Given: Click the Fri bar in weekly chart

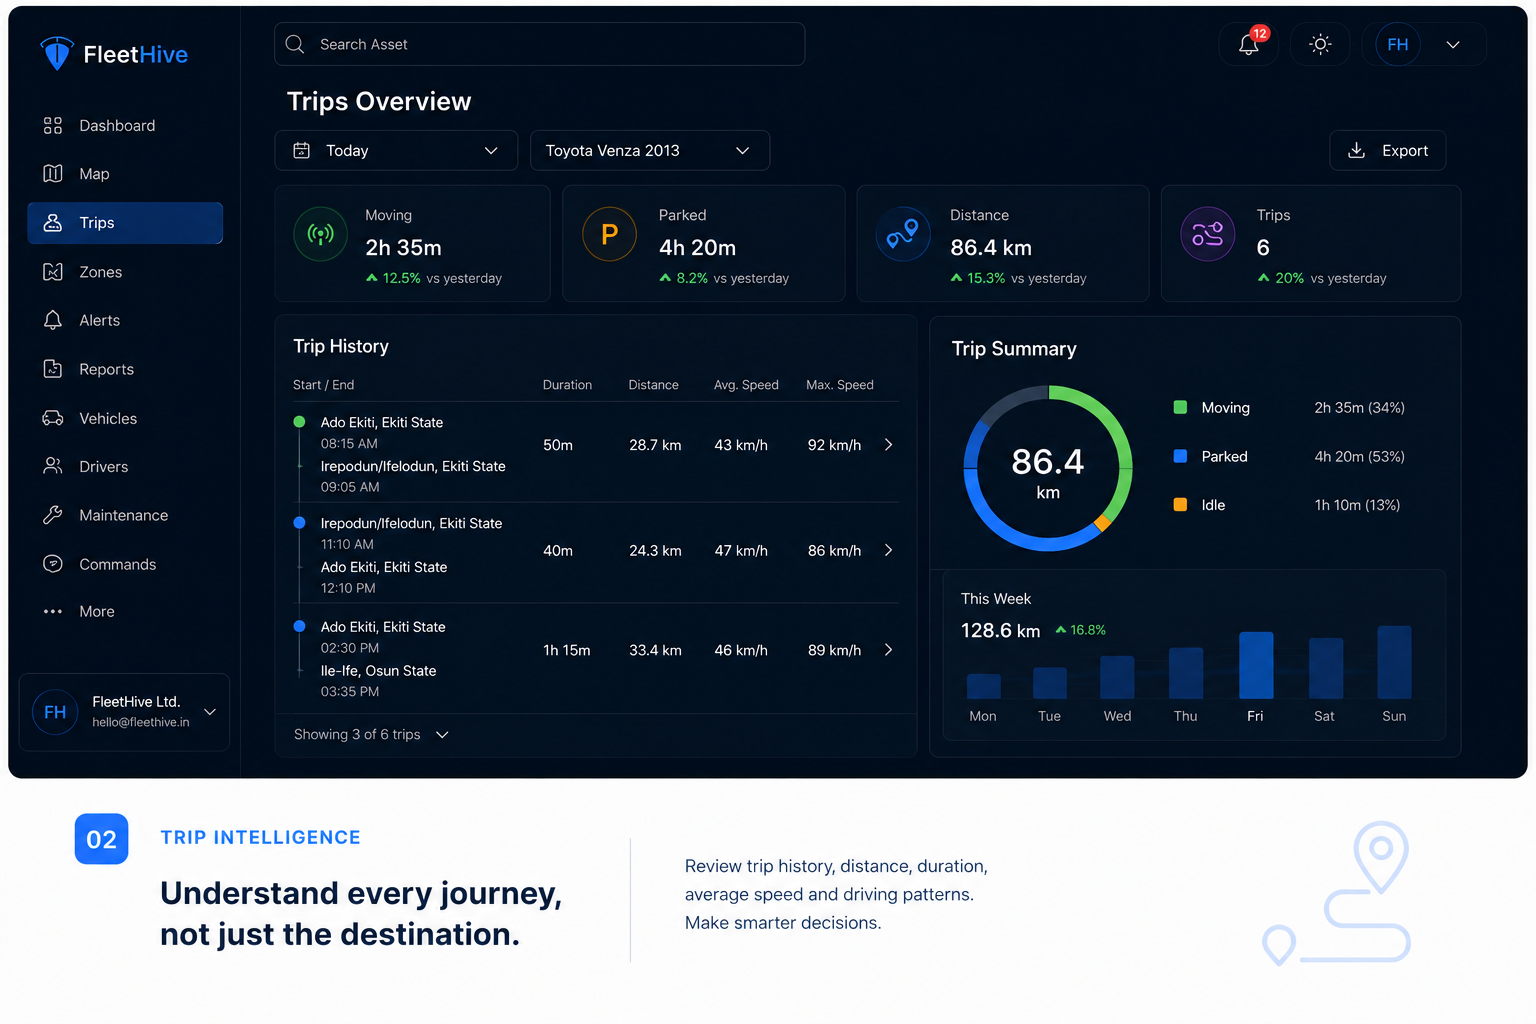Looking at the screenshot, I should tap(1256, 665).
